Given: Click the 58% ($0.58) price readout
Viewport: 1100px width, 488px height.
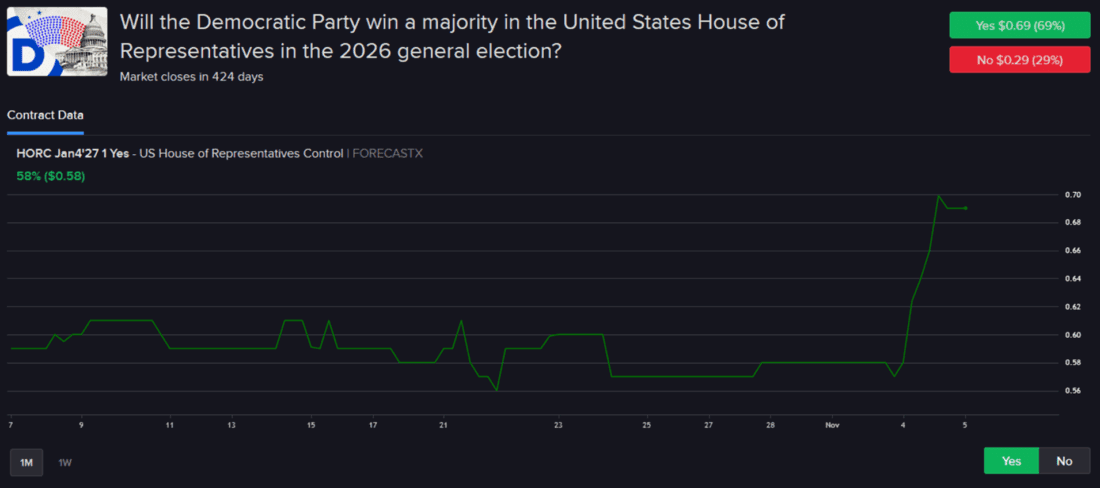Looking at the screenshot, I should (x=51, y=177).
